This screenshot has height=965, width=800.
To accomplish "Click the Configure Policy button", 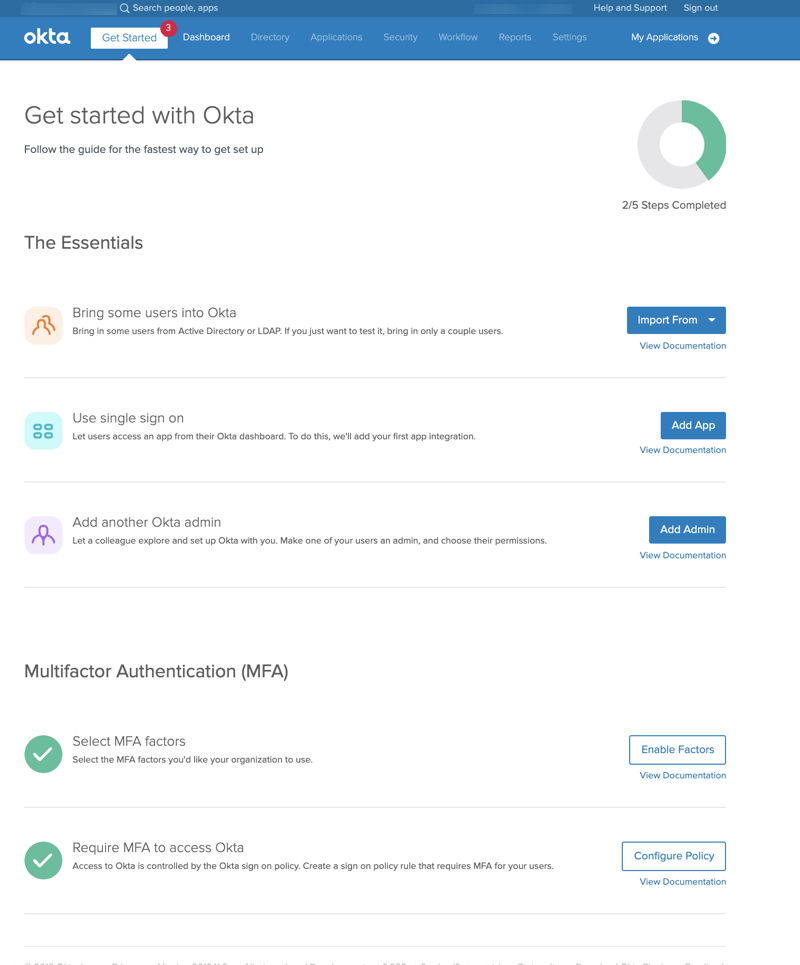I will pyautogui.click(x=674, y=856).
